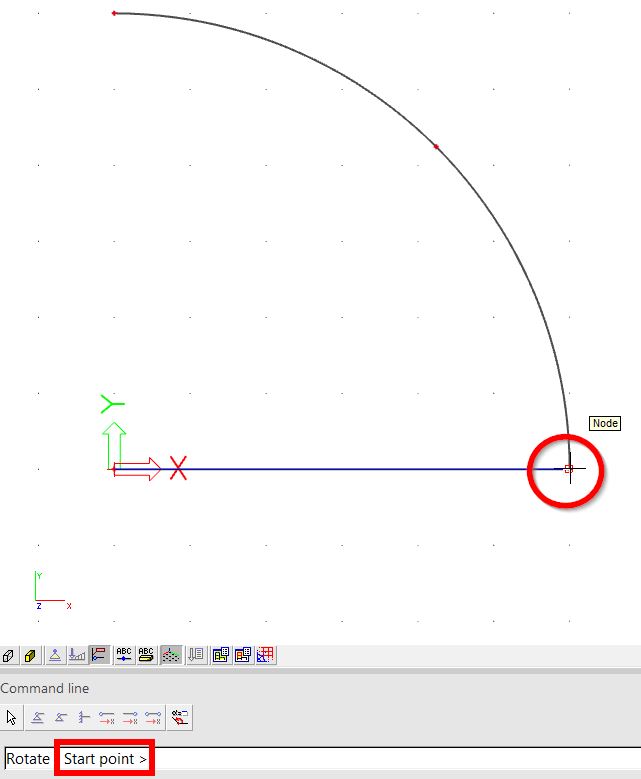641x779 pixels.
Task: Select the arrow pointer tool
Action: tap(12, 717)
